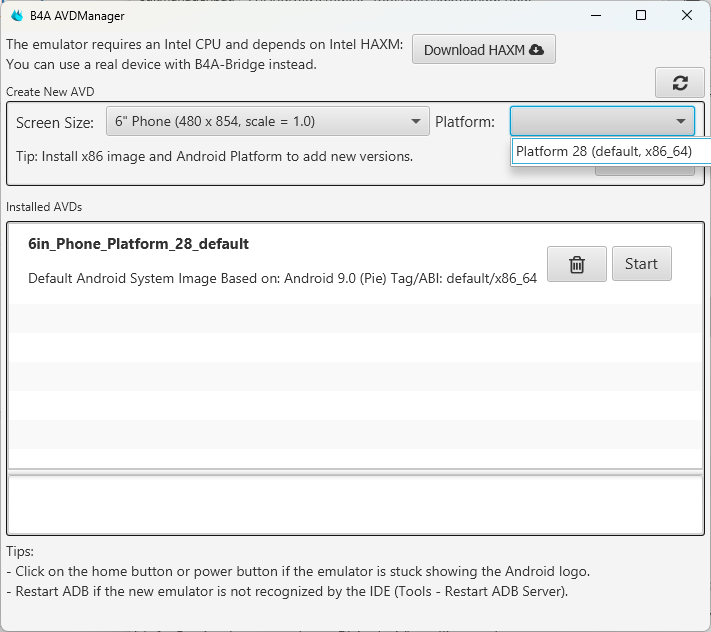Choose Platform 28 (default, x86_64) option
Viewport: 711px width, 632px height.
pyautogui.click(x=604, y=151)
